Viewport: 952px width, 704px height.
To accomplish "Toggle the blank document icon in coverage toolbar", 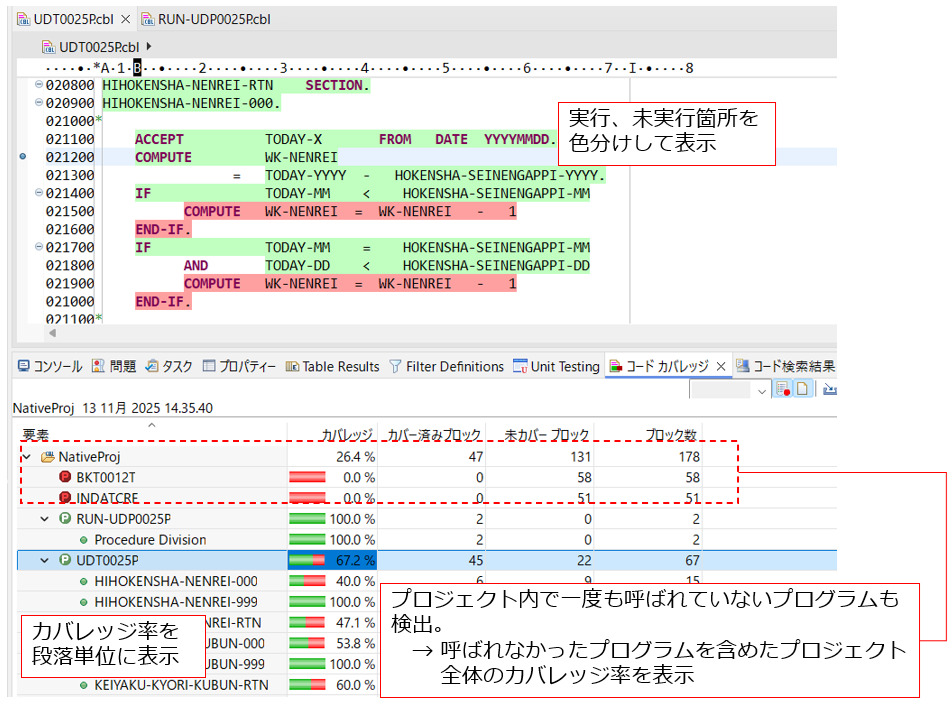I will pos(803,388).
